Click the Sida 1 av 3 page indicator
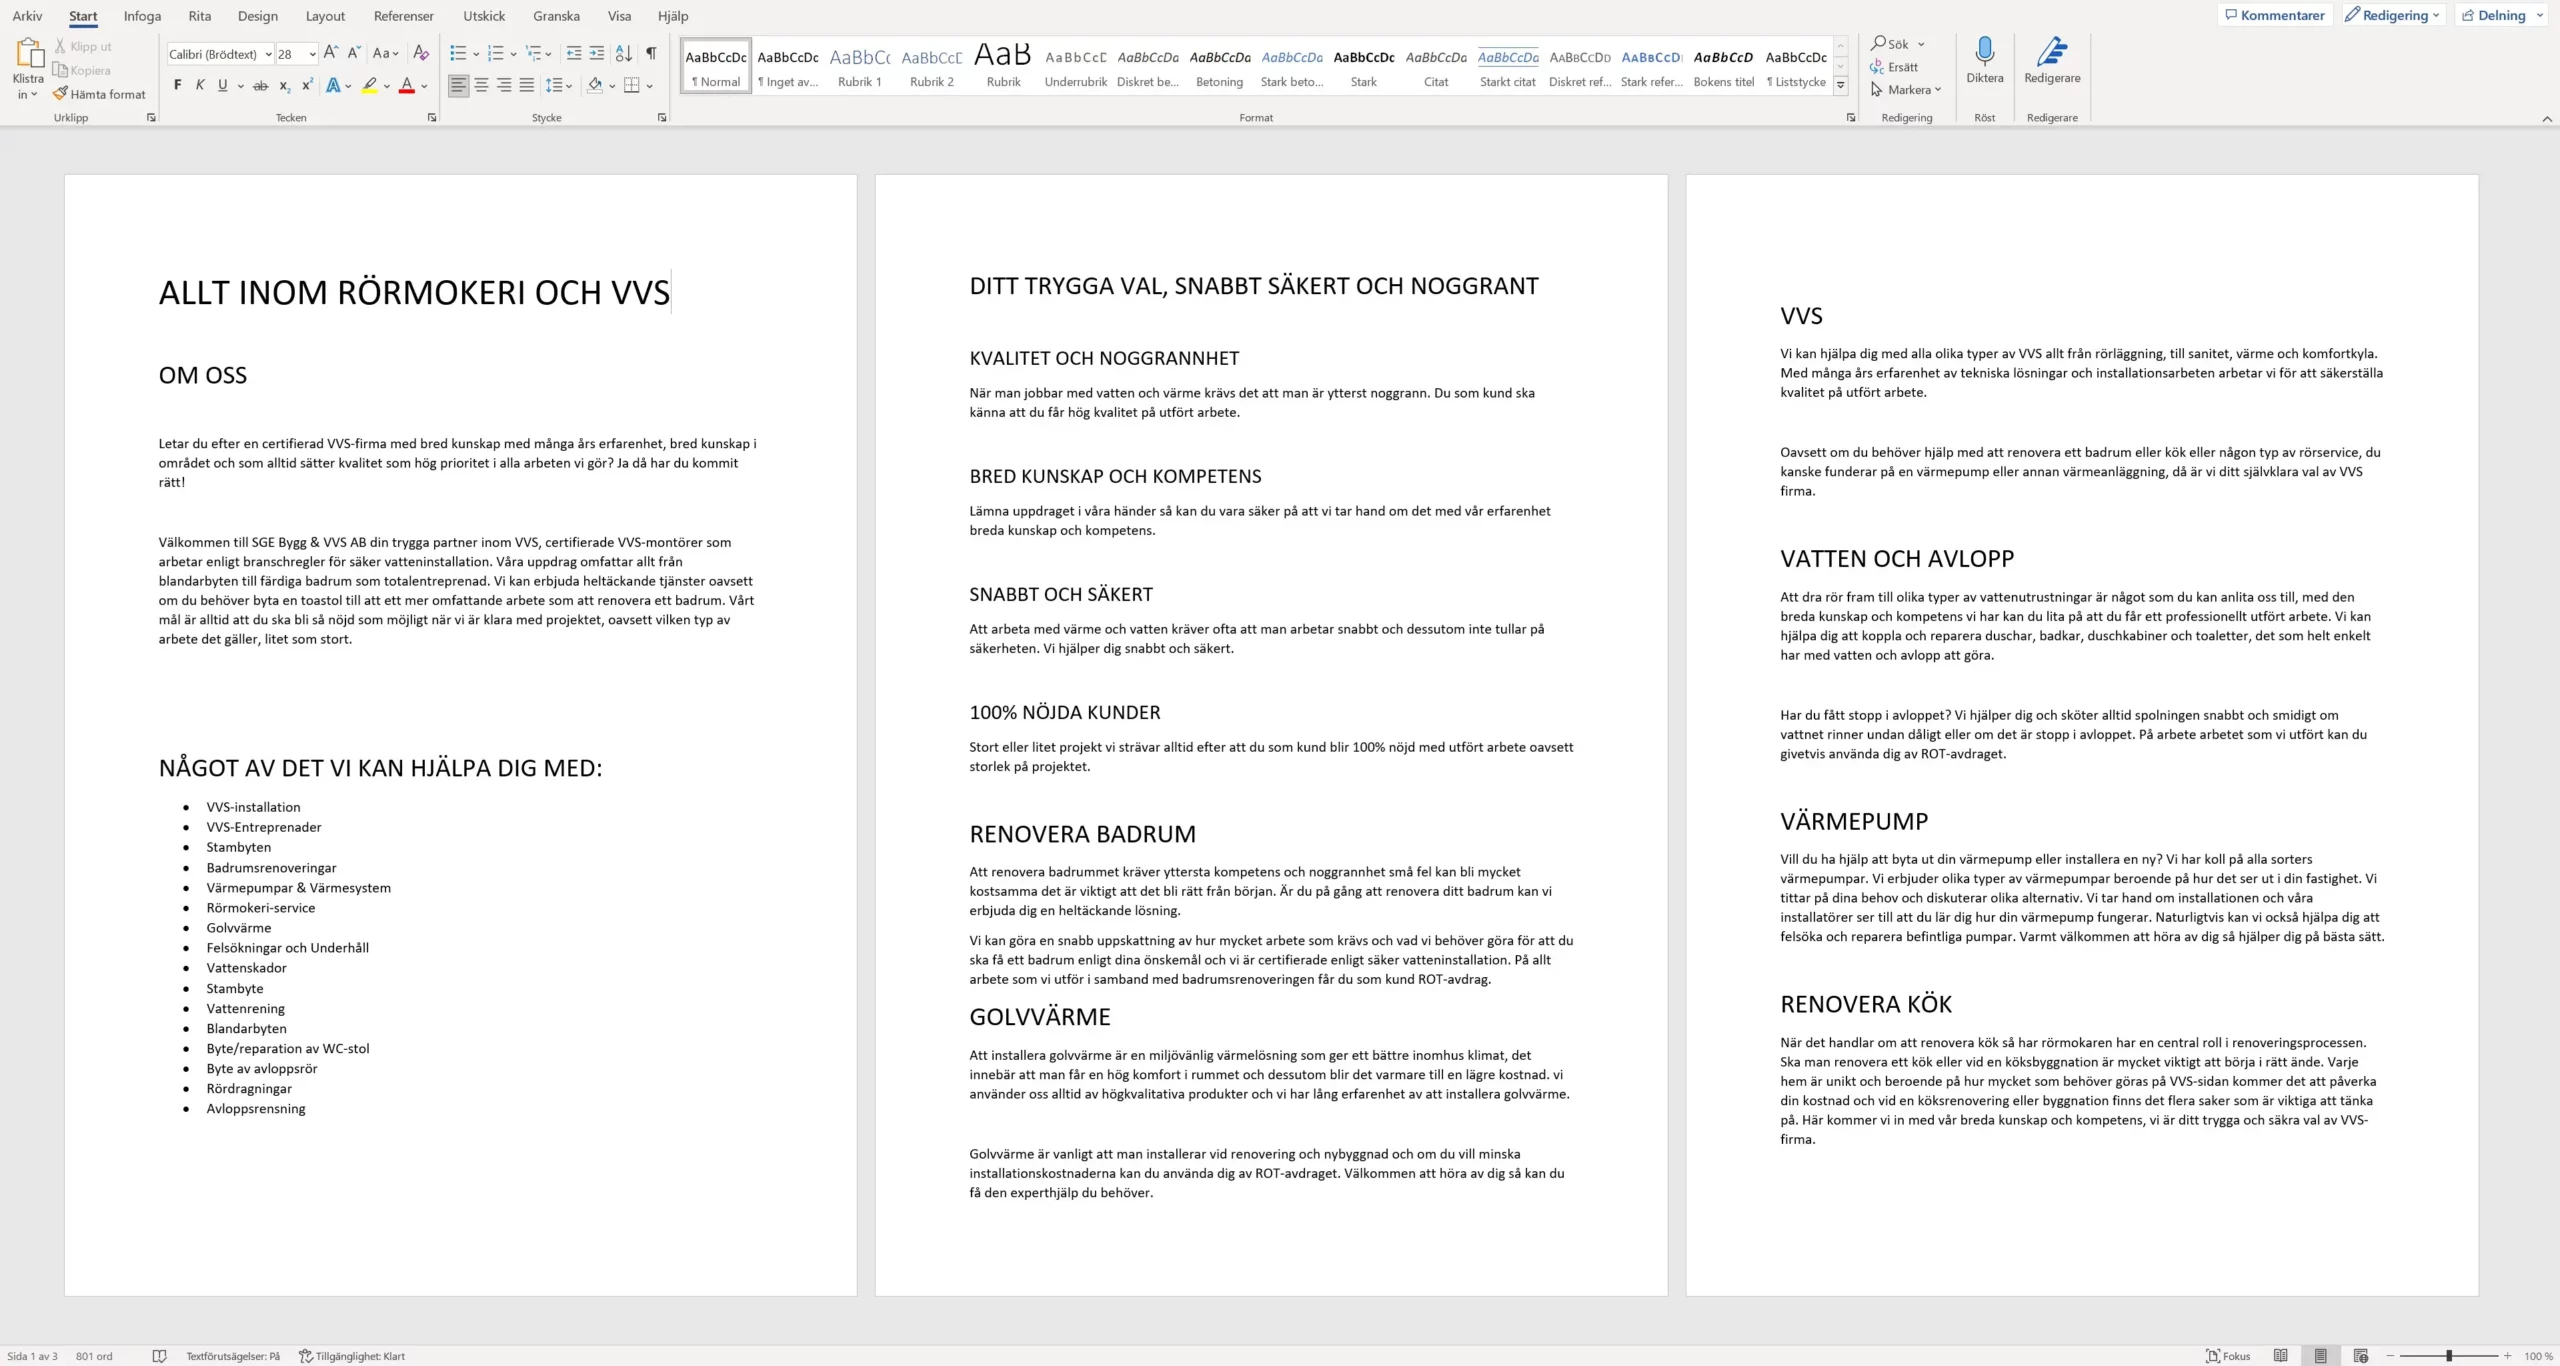This screenshot has height=1366, width=2560. click(32, 1356)
